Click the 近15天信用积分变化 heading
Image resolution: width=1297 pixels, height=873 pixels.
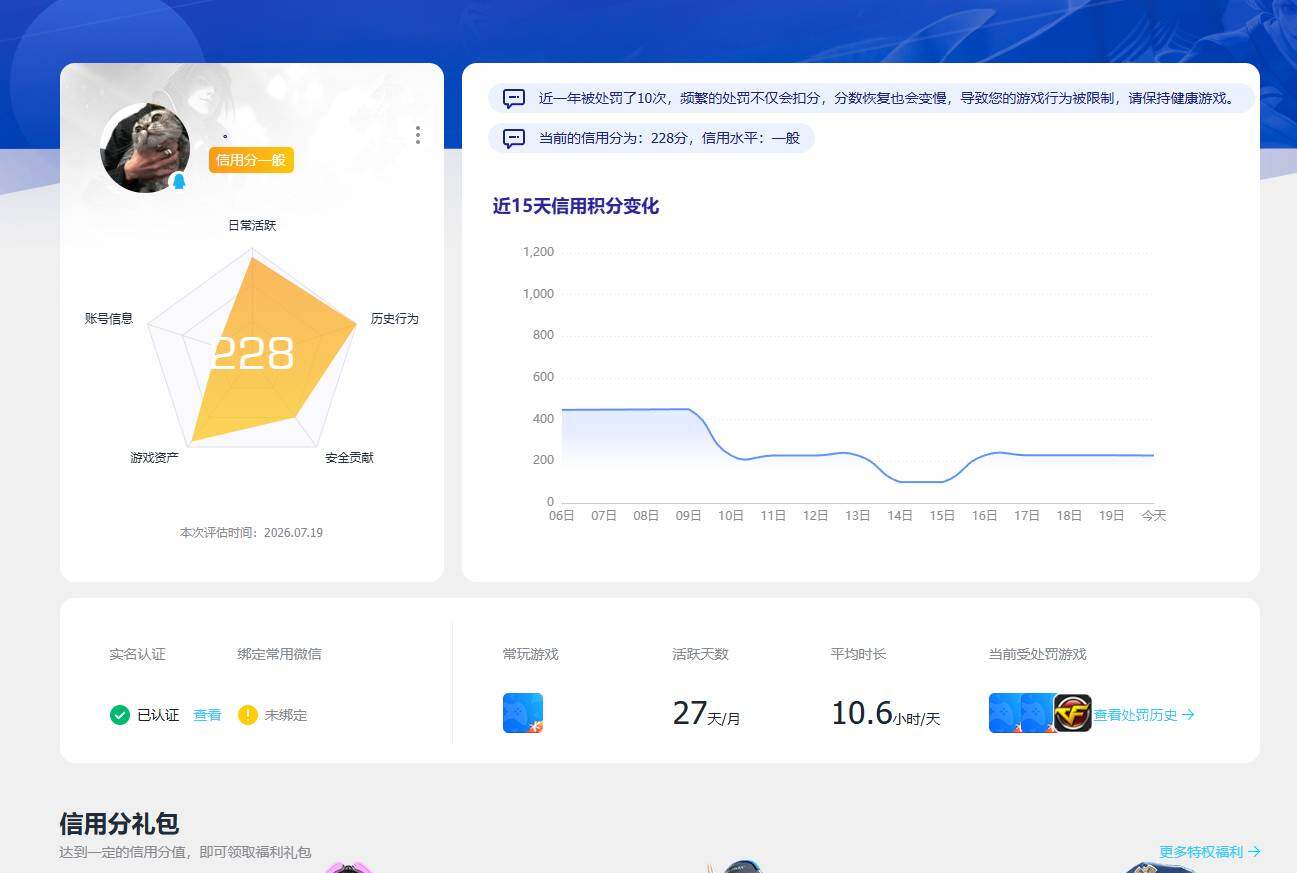(x=576, y=206)
